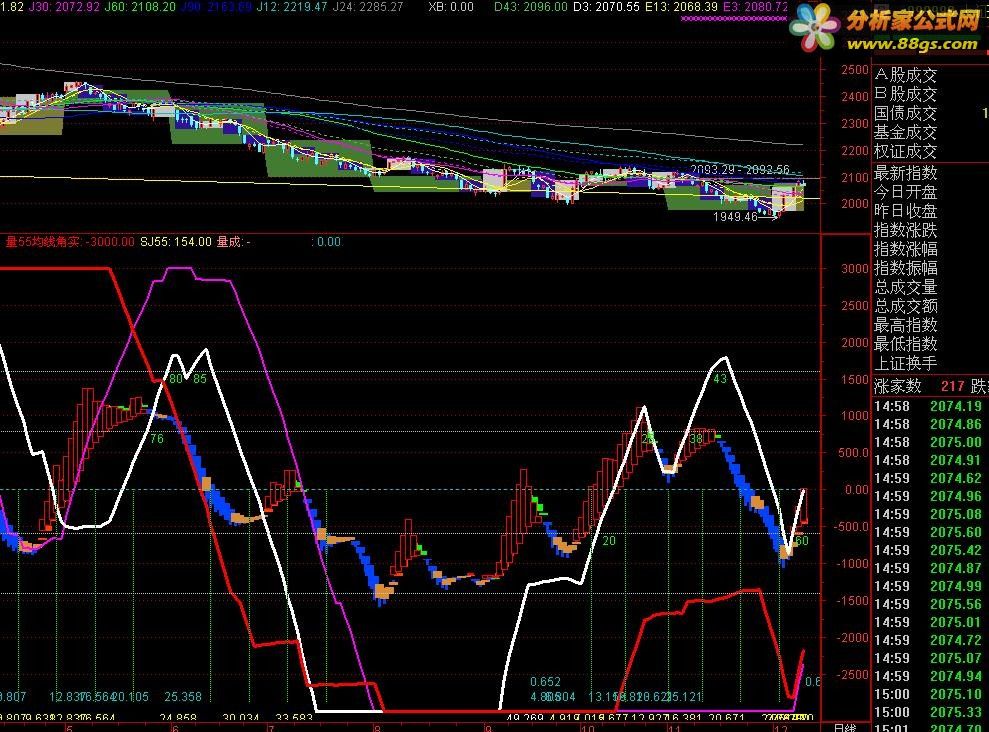Click the 0.00 axis label of the sub-chart
The height and width of the screenshot is (732, 989).
click(857, 489)
